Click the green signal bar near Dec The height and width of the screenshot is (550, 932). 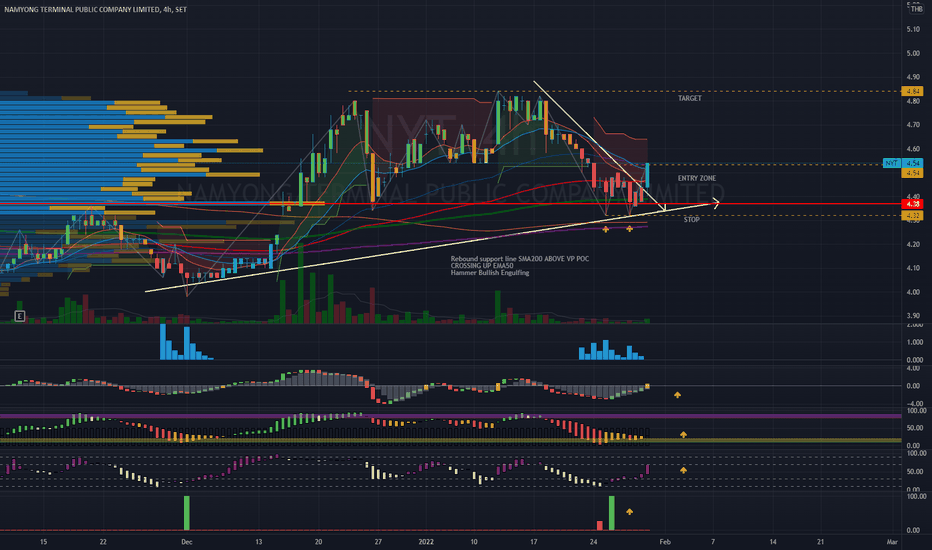[x=187, y=513]
